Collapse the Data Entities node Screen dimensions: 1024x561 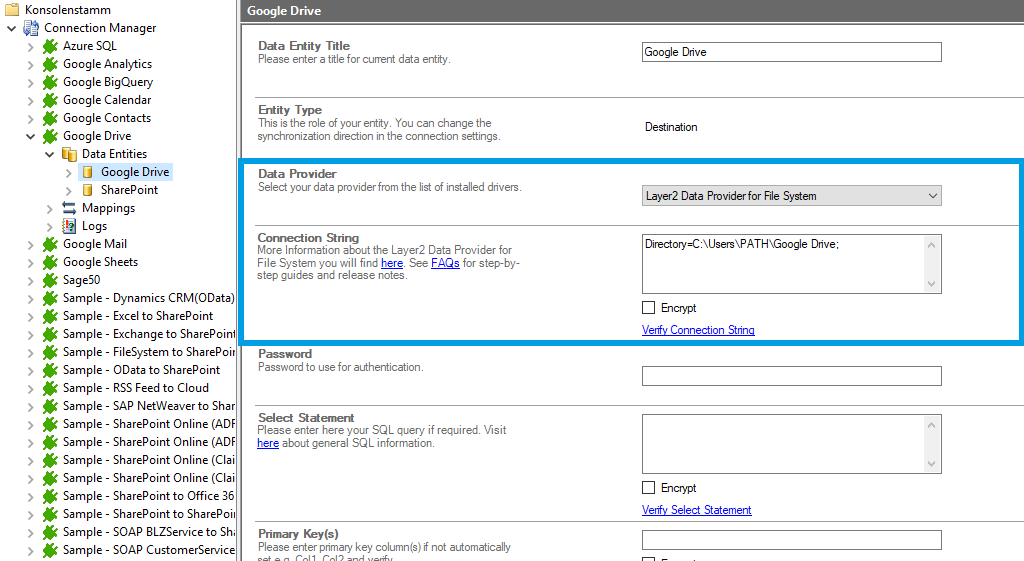click(50, 154)
